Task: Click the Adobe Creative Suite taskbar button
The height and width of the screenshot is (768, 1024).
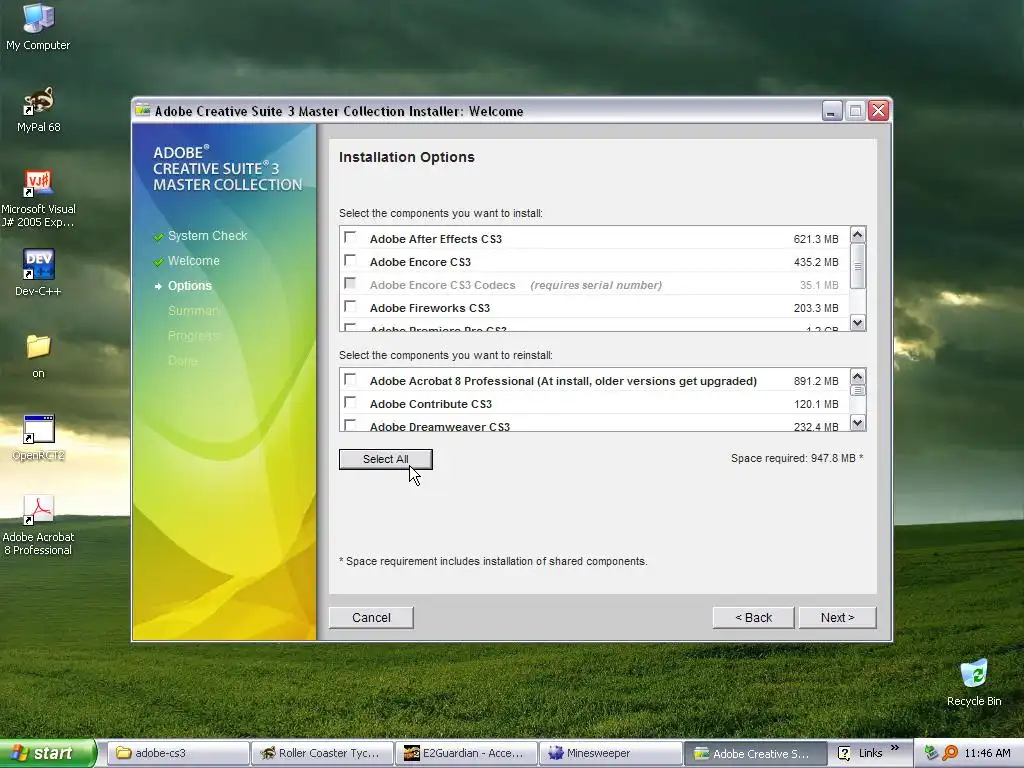Action: point(754,753)
